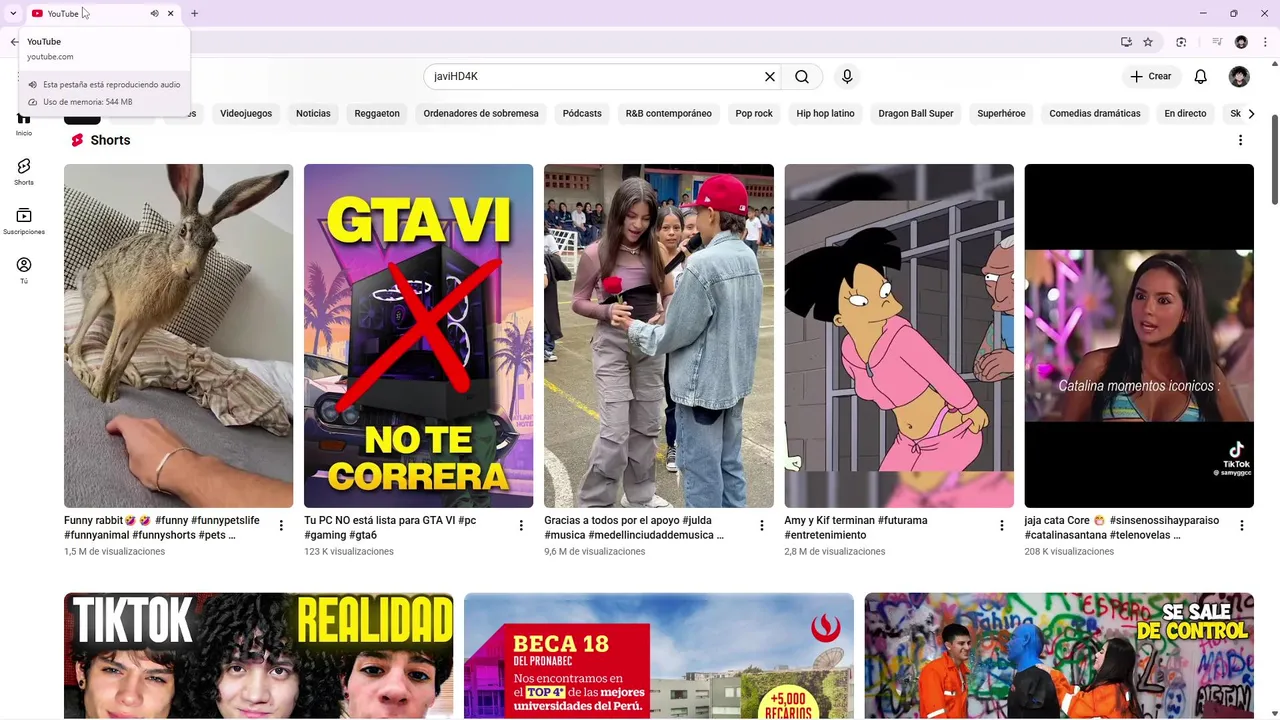Click title 'Tu PC NO está lista para GTA VI'
Image resolution: width=1280 pixels, height=720 pixels.
tap(390, 527)
